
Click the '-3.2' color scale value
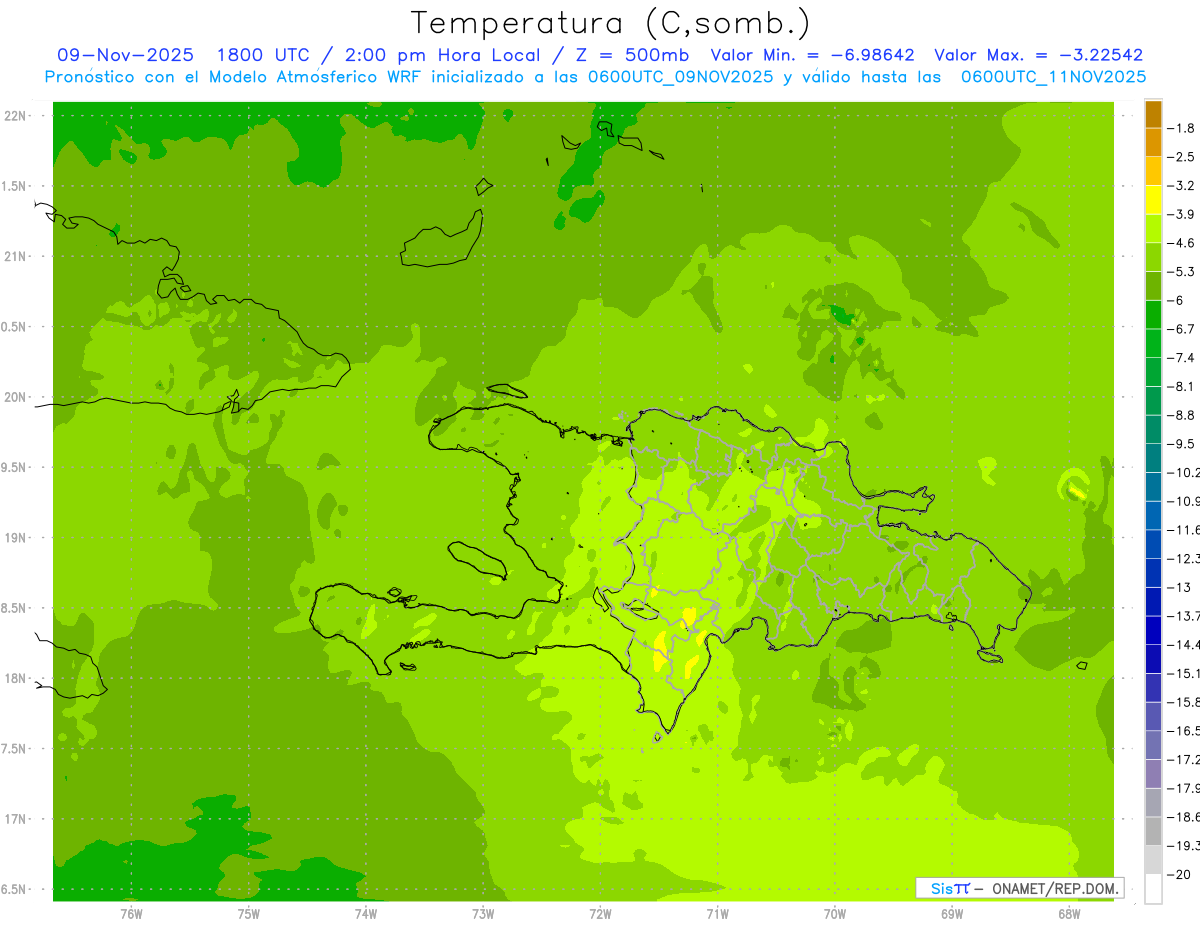click(1180, 186)
